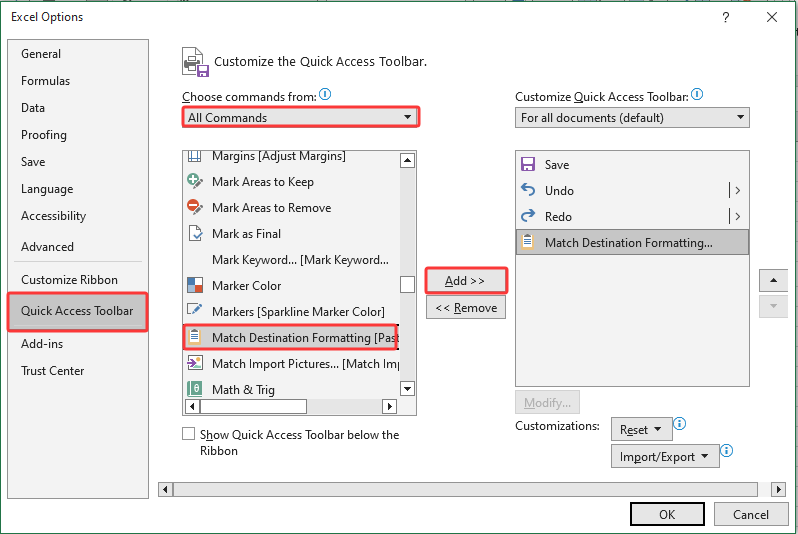
Task: Open the All Commands dropdown
Action: pos(300,117)
